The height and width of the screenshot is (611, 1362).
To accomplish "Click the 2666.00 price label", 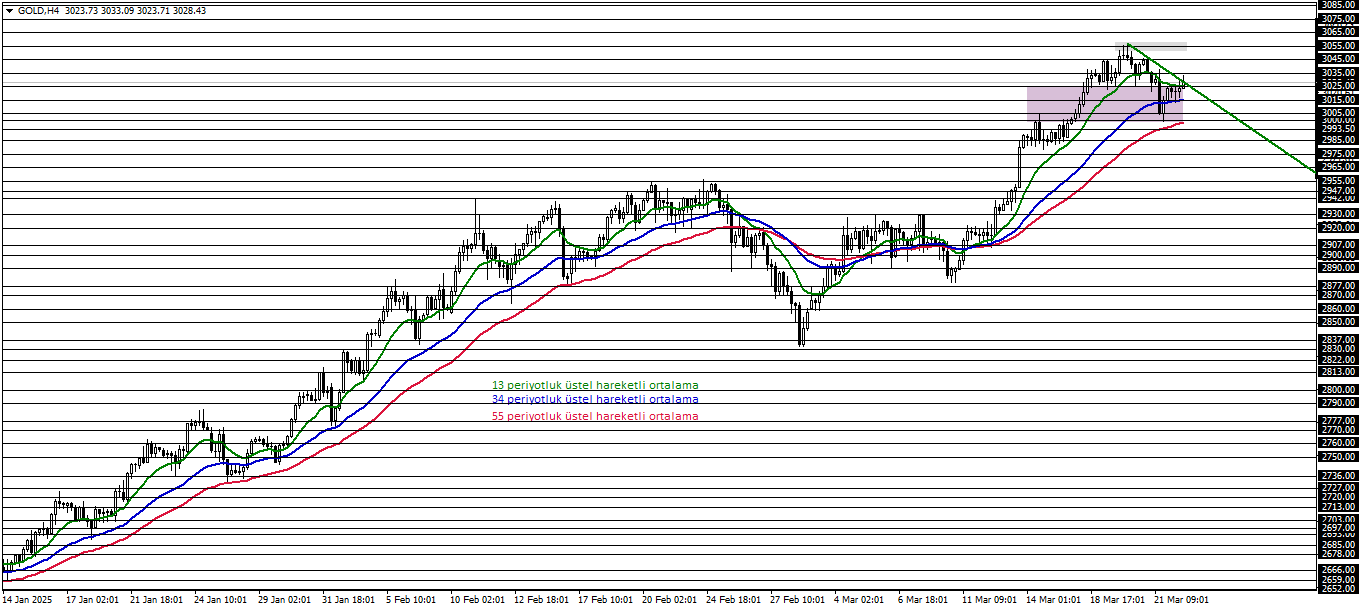I will [x=1337, y=570].
